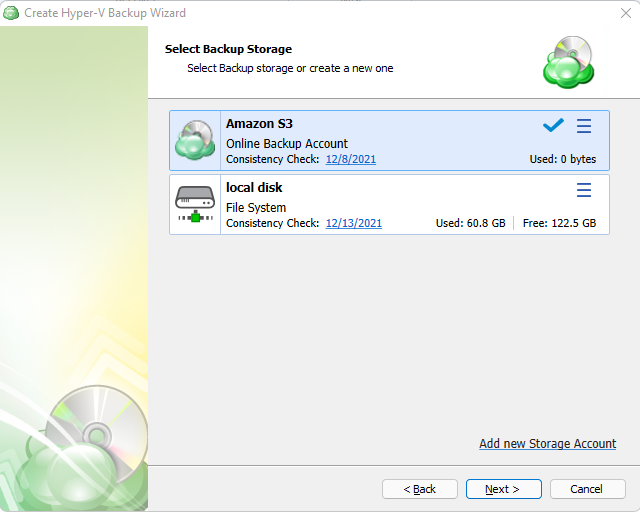Click Add new Storage Account link
640x512 pixels.
pyautogui.click(x=547, y=443)
